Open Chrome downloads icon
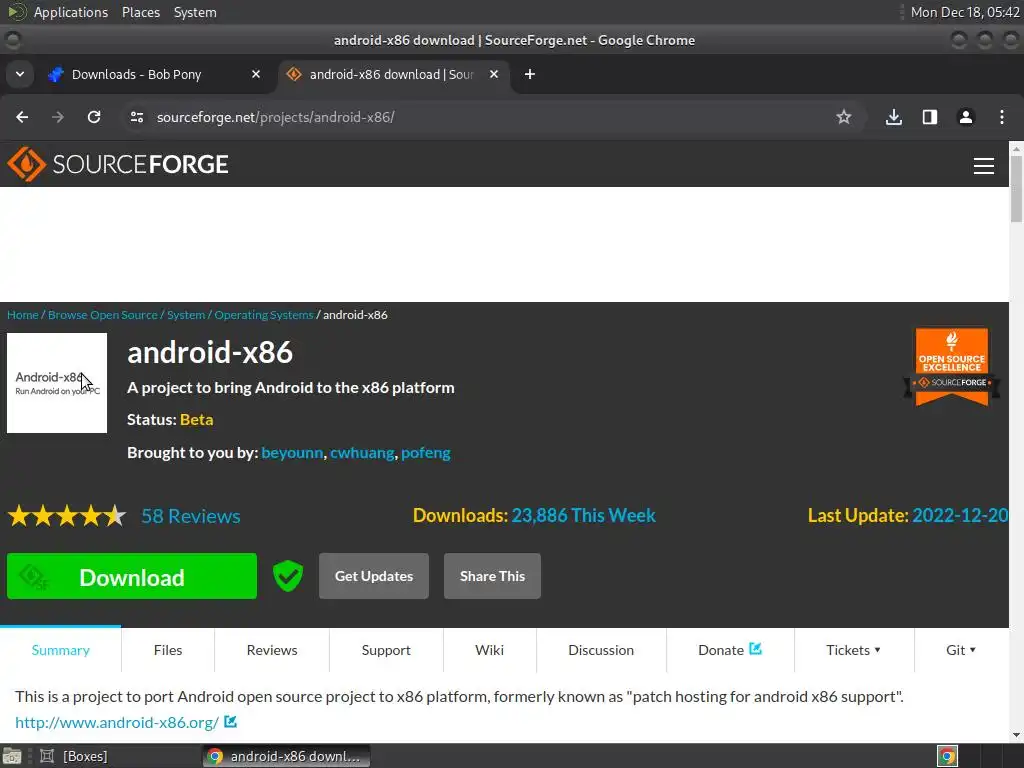 (894, 117)
